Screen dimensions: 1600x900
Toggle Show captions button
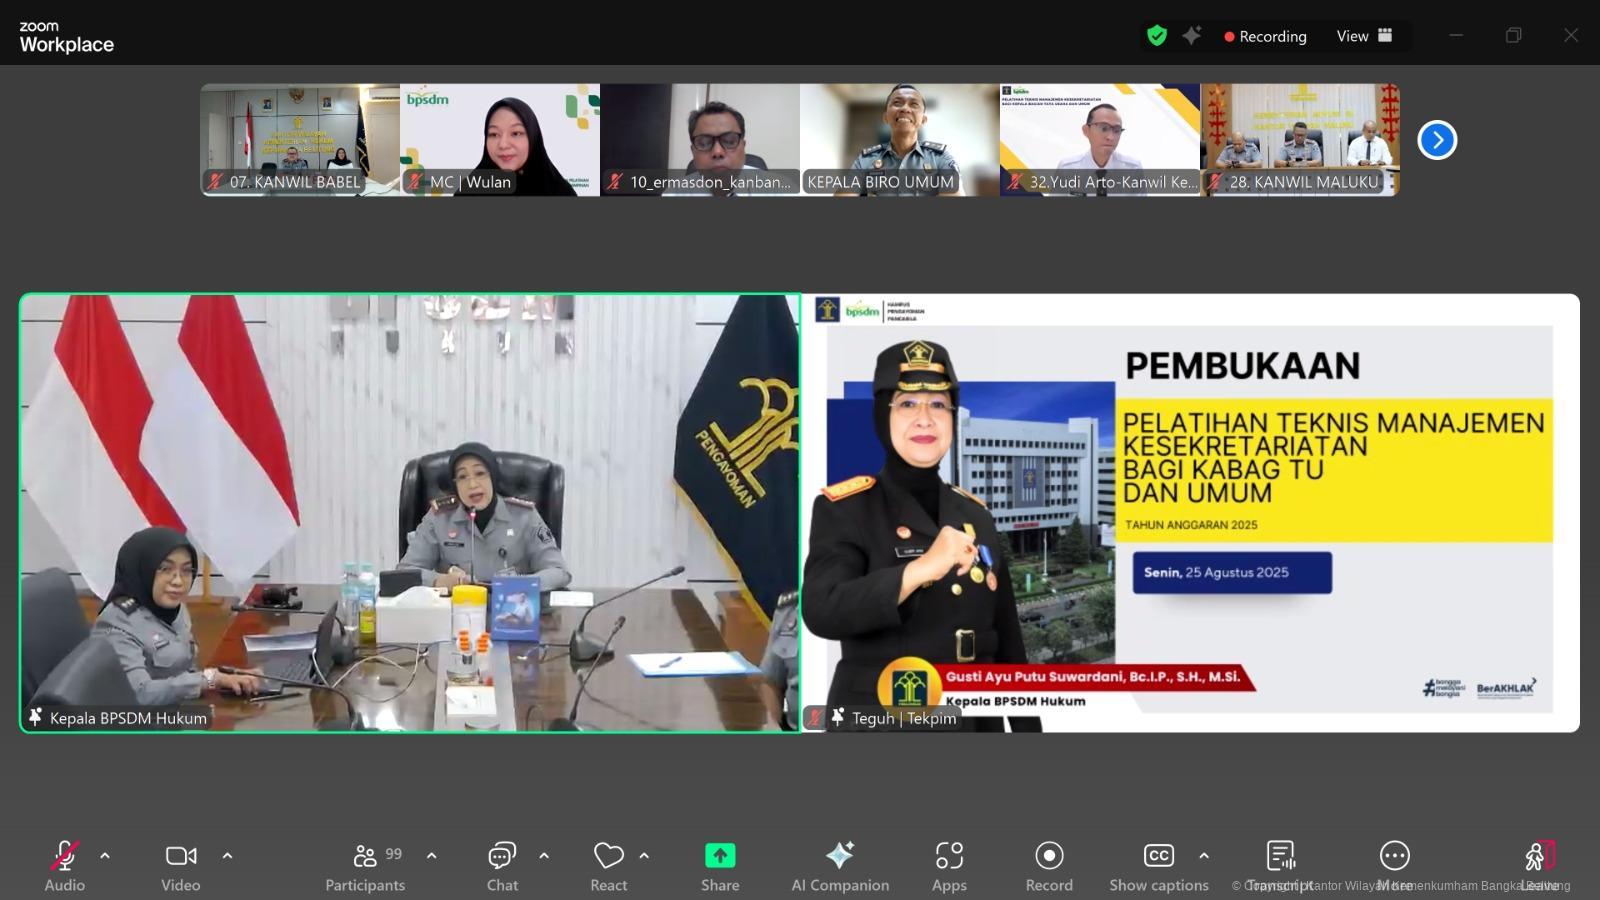pos(1158,865)
